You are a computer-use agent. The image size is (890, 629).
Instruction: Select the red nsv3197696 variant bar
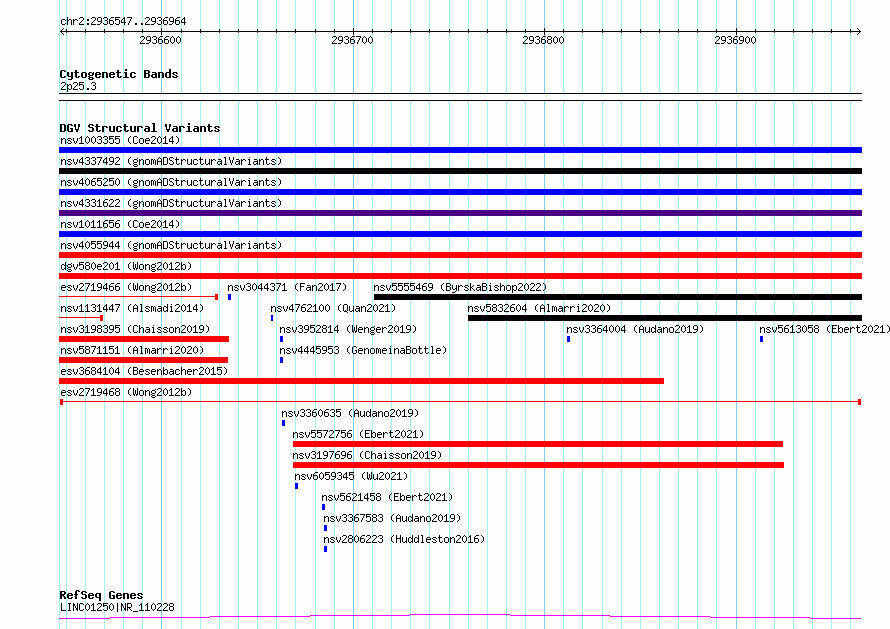point(539,465)
